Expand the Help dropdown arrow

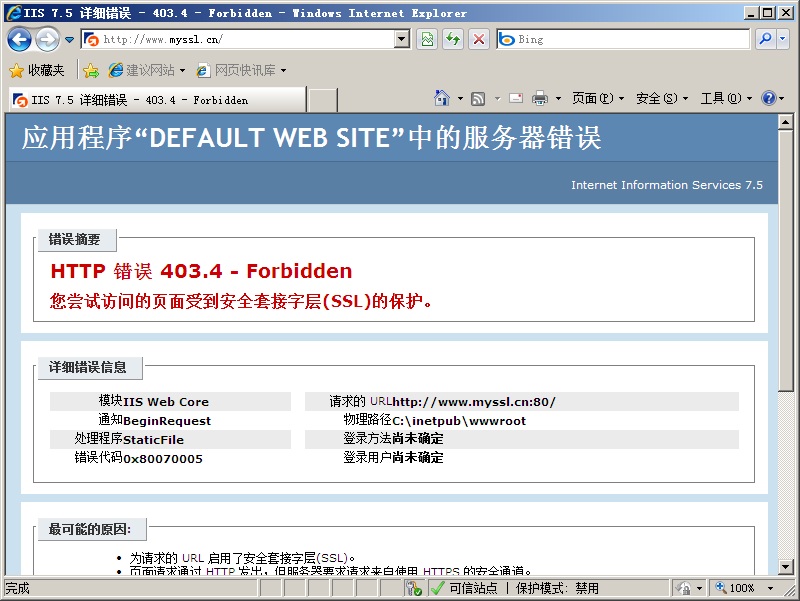(x=782, y=98)
